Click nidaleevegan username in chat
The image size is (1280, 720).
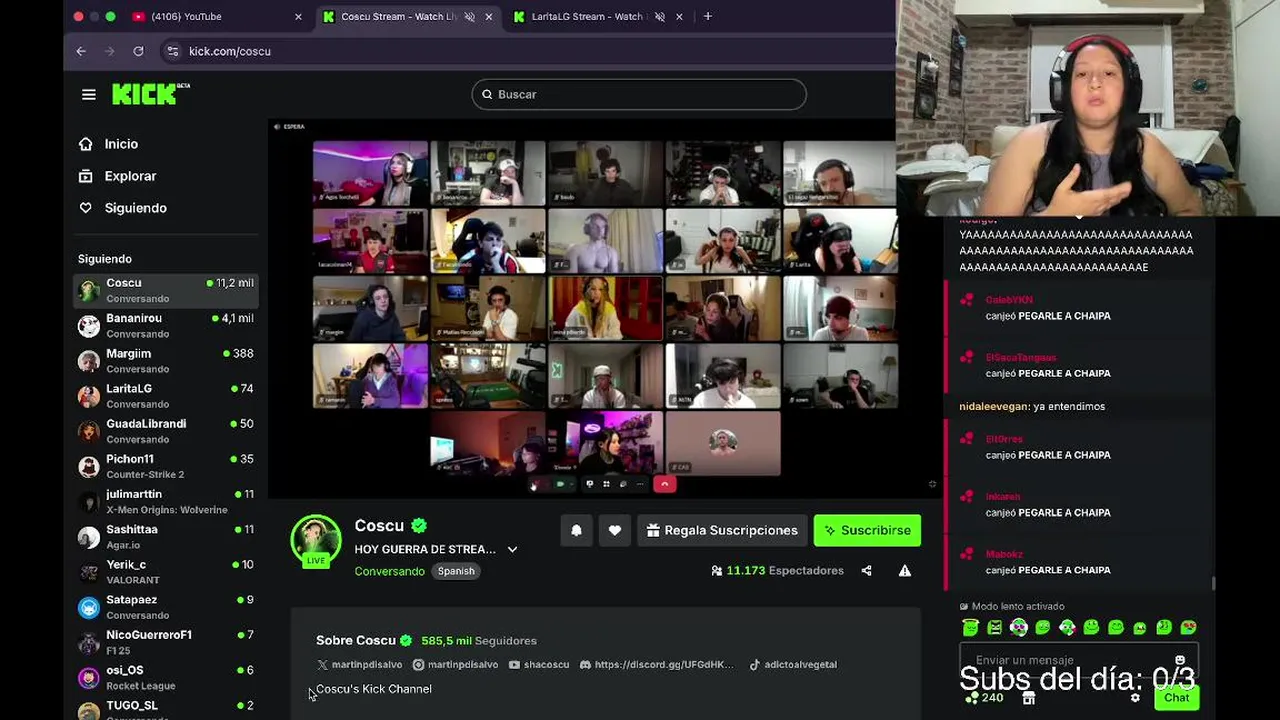[993, 407]
